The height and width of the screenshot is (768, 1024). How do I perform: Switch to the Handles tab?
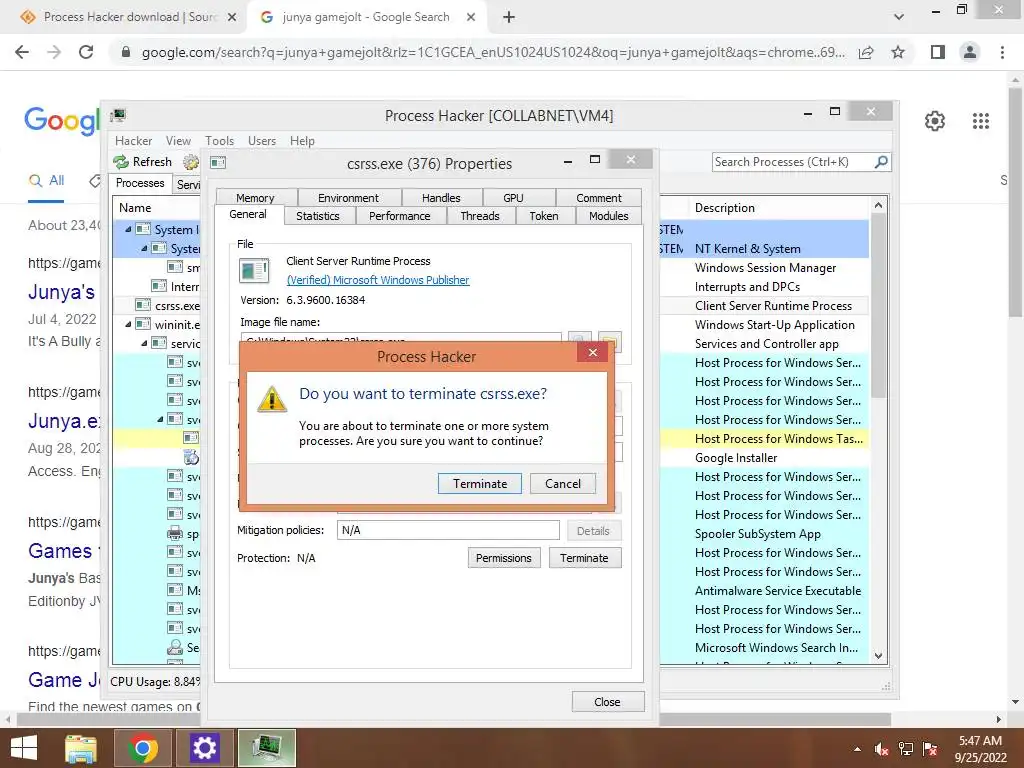click(441, 197)
